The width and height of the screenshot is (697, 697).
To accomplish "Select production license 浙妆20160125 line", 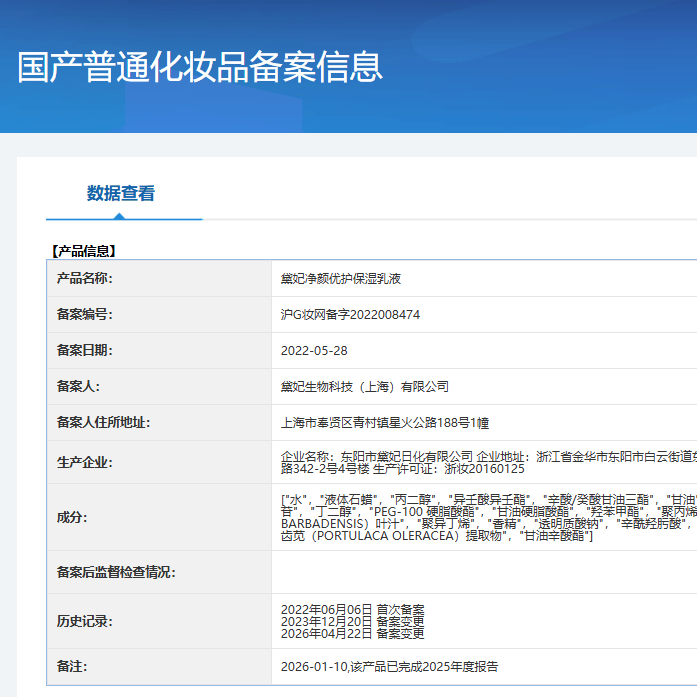I will (403, 469).
